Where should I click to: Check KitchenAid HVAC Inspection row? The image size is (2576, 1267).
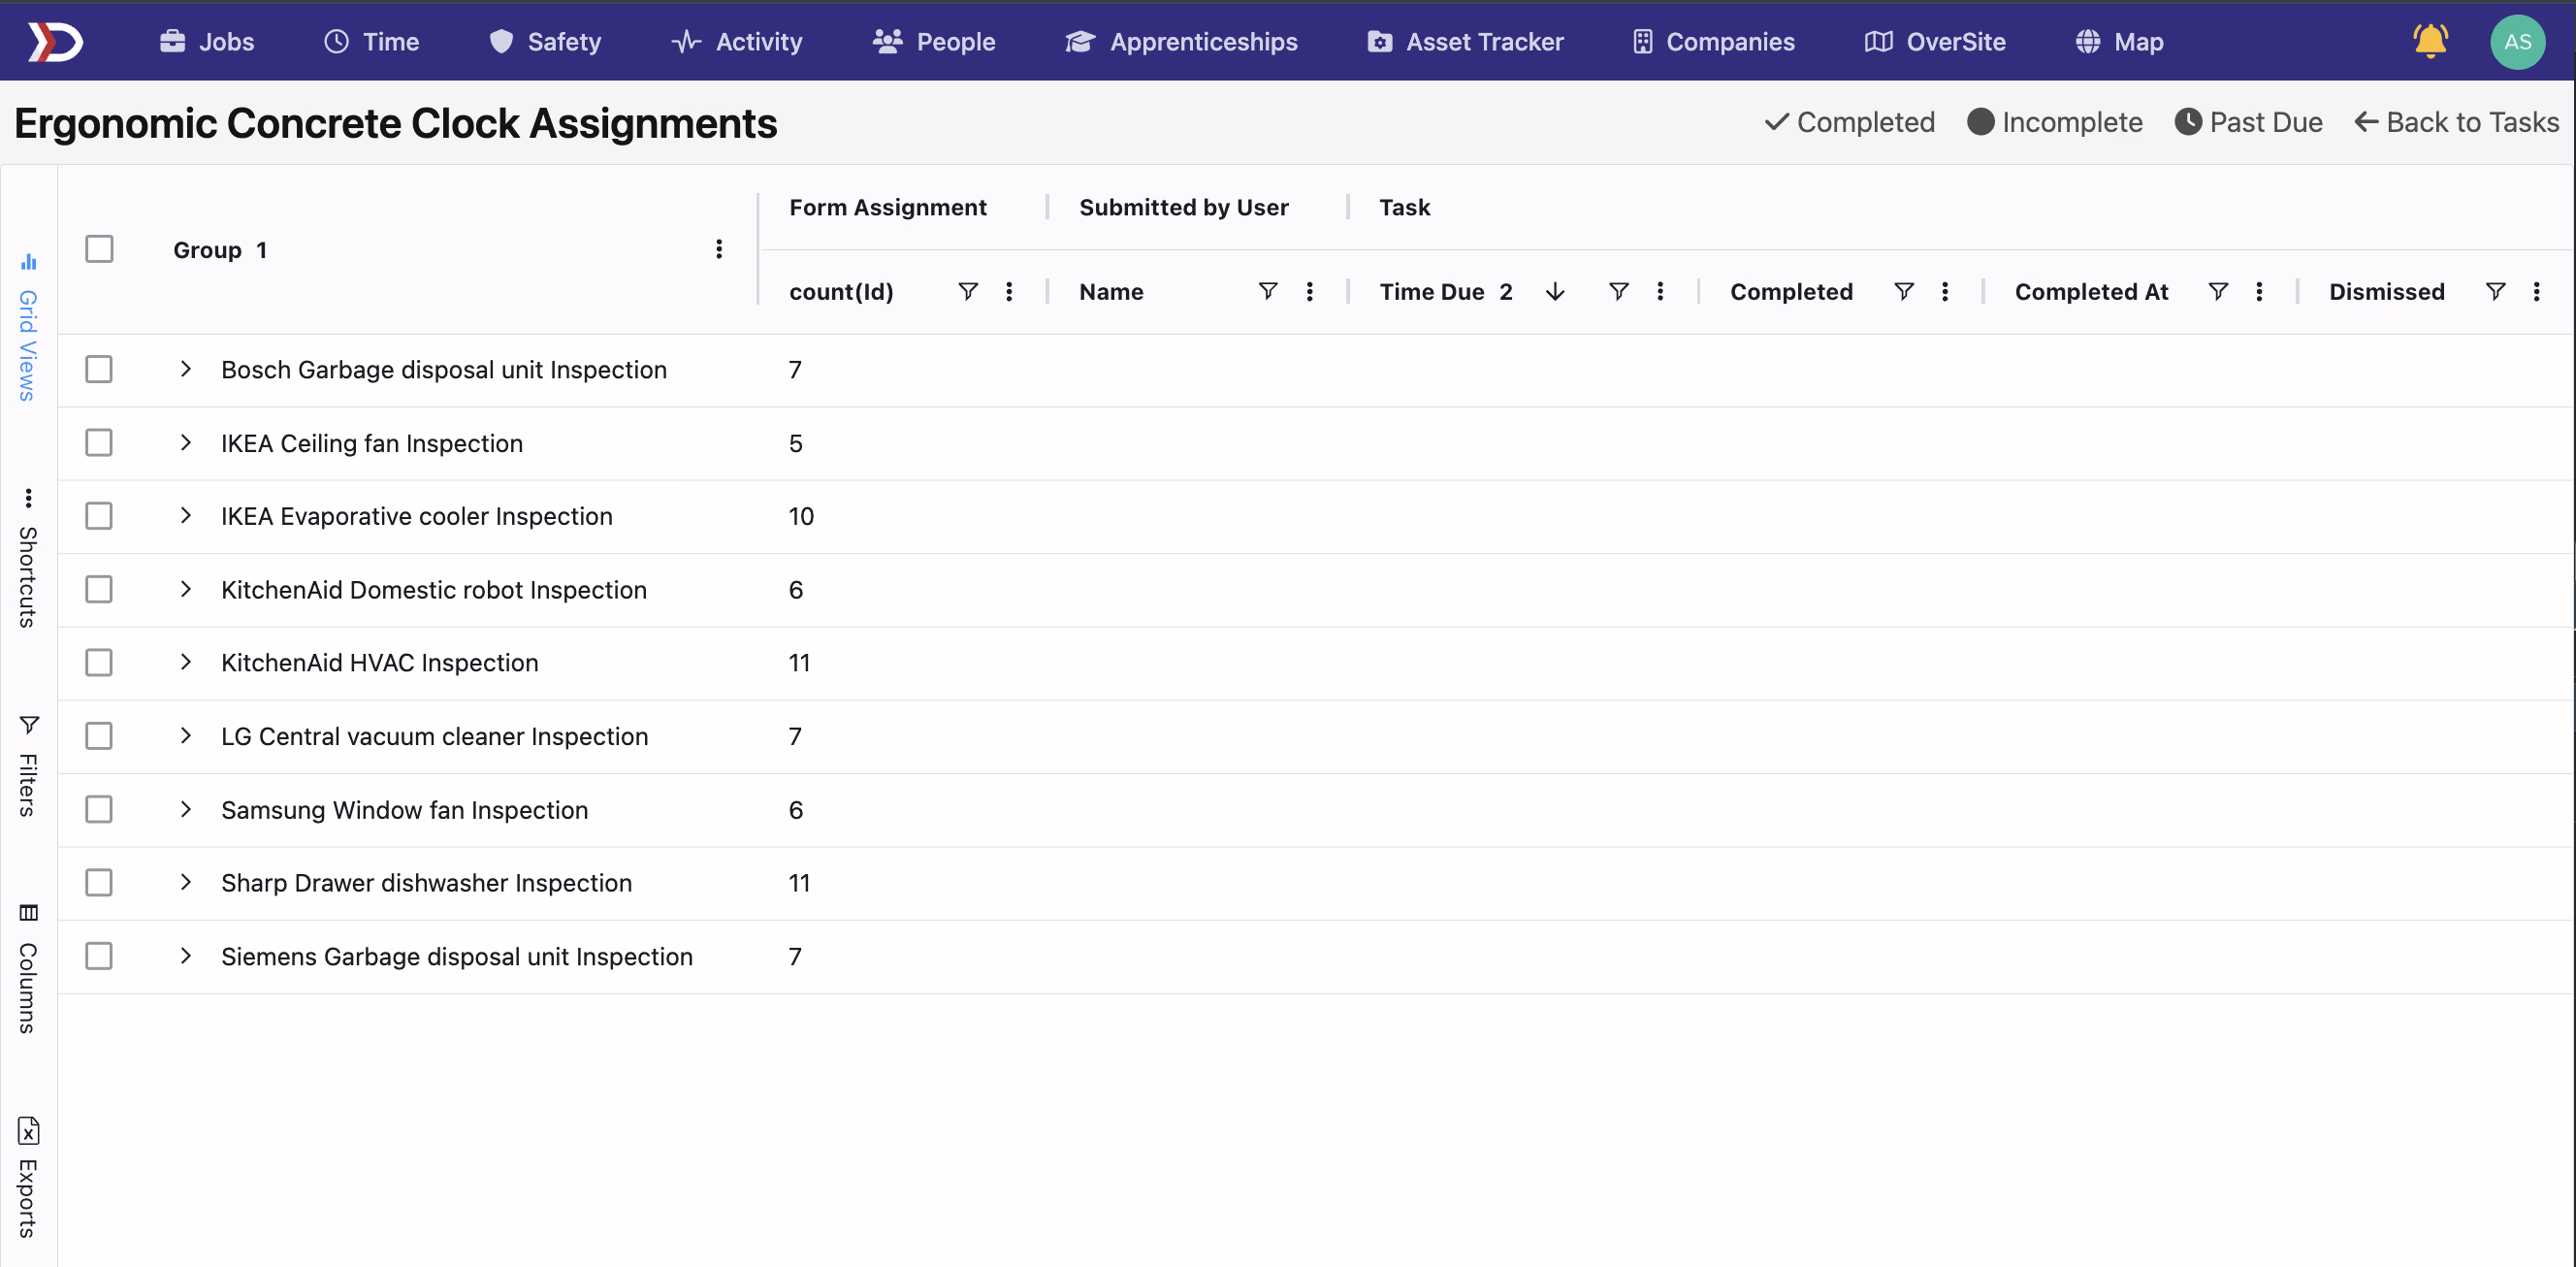[99, 662]
